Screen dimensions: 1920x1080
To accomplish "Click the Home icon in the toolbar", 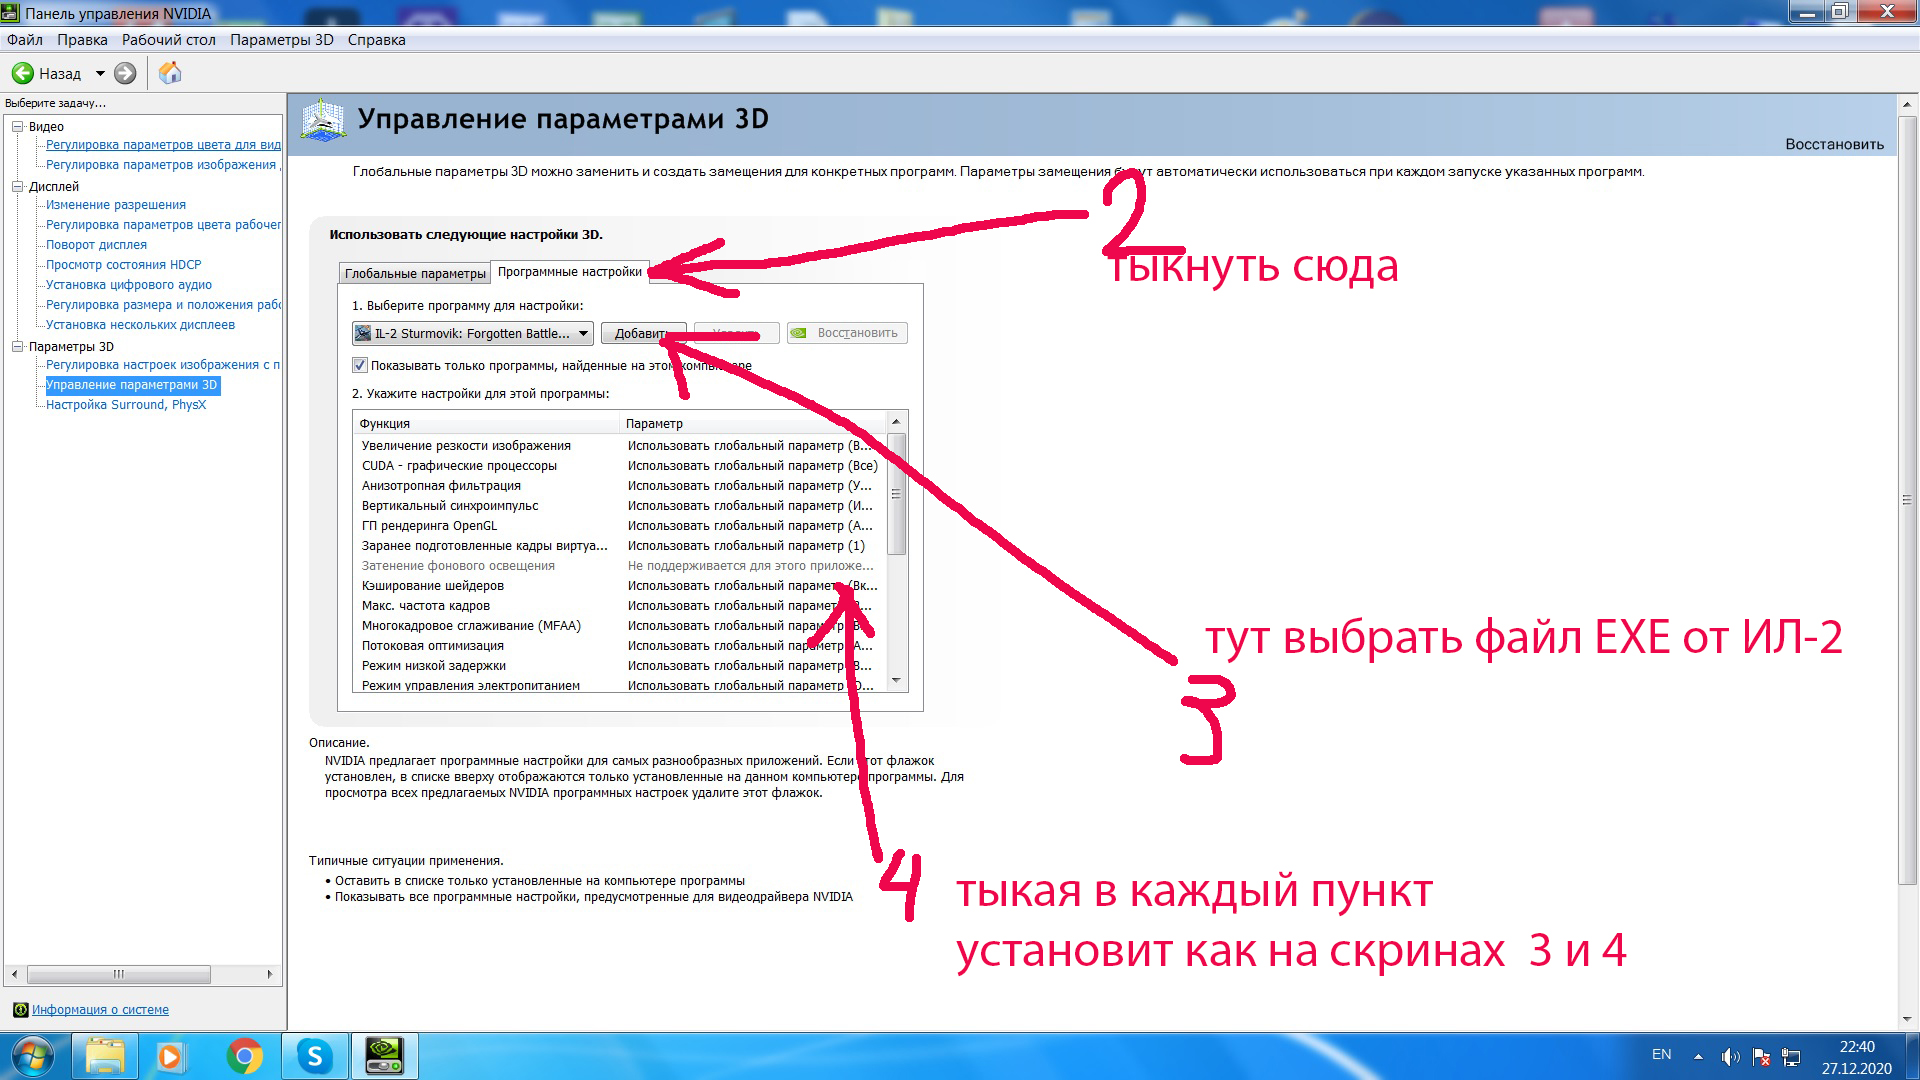I will pos(170,73).
